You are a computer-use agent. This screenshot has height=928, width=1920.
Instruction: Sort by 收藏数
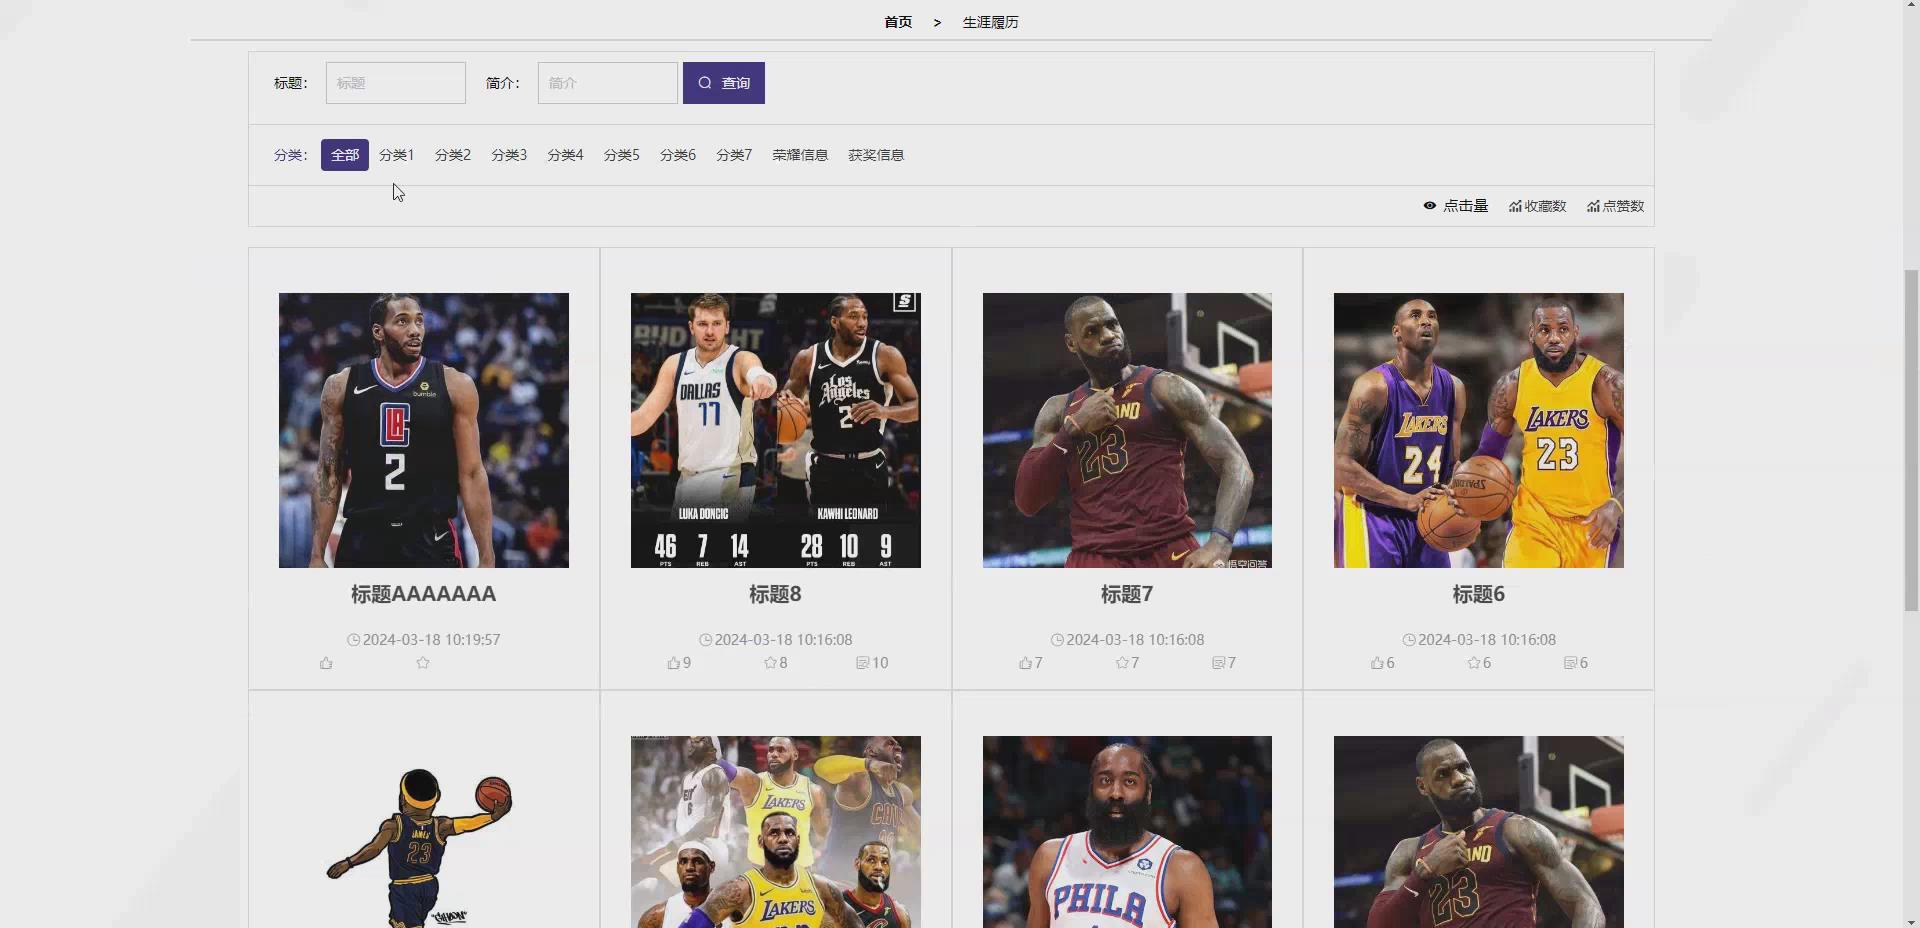[x=1538, y=206]
